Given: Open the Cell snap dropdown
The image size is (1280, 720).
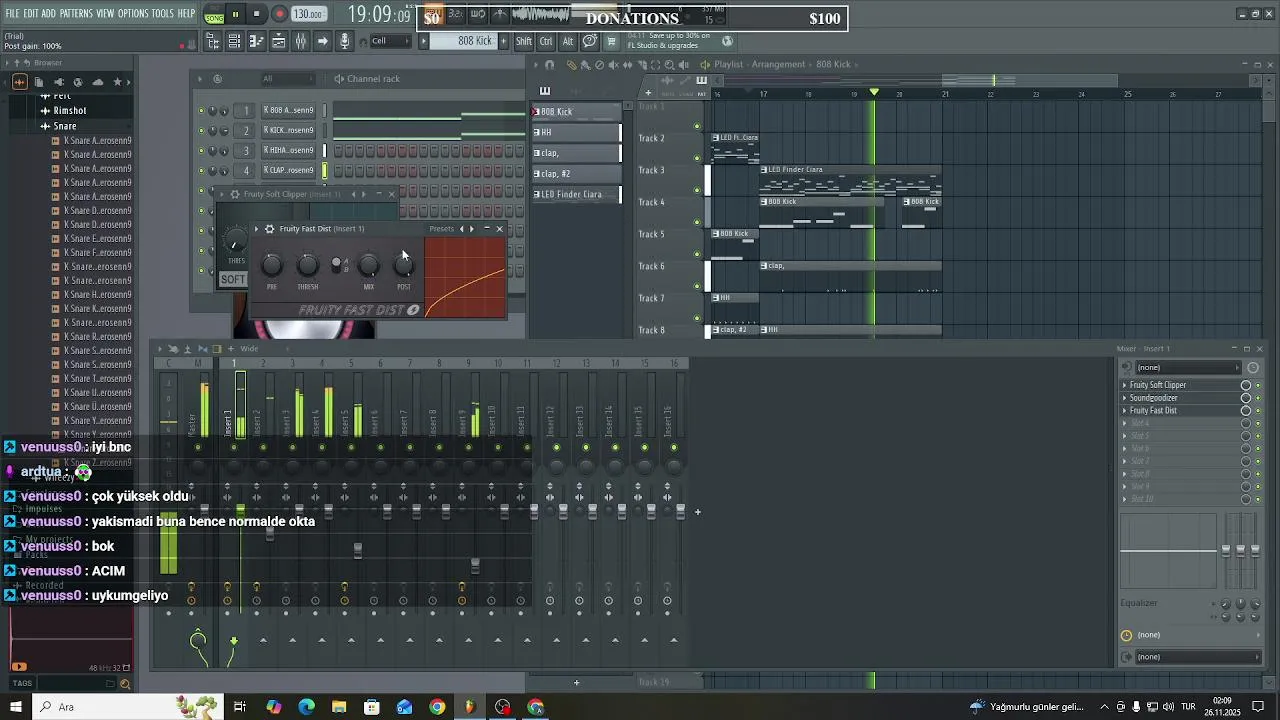Looking at the screenshot, I should click(389, 41).
